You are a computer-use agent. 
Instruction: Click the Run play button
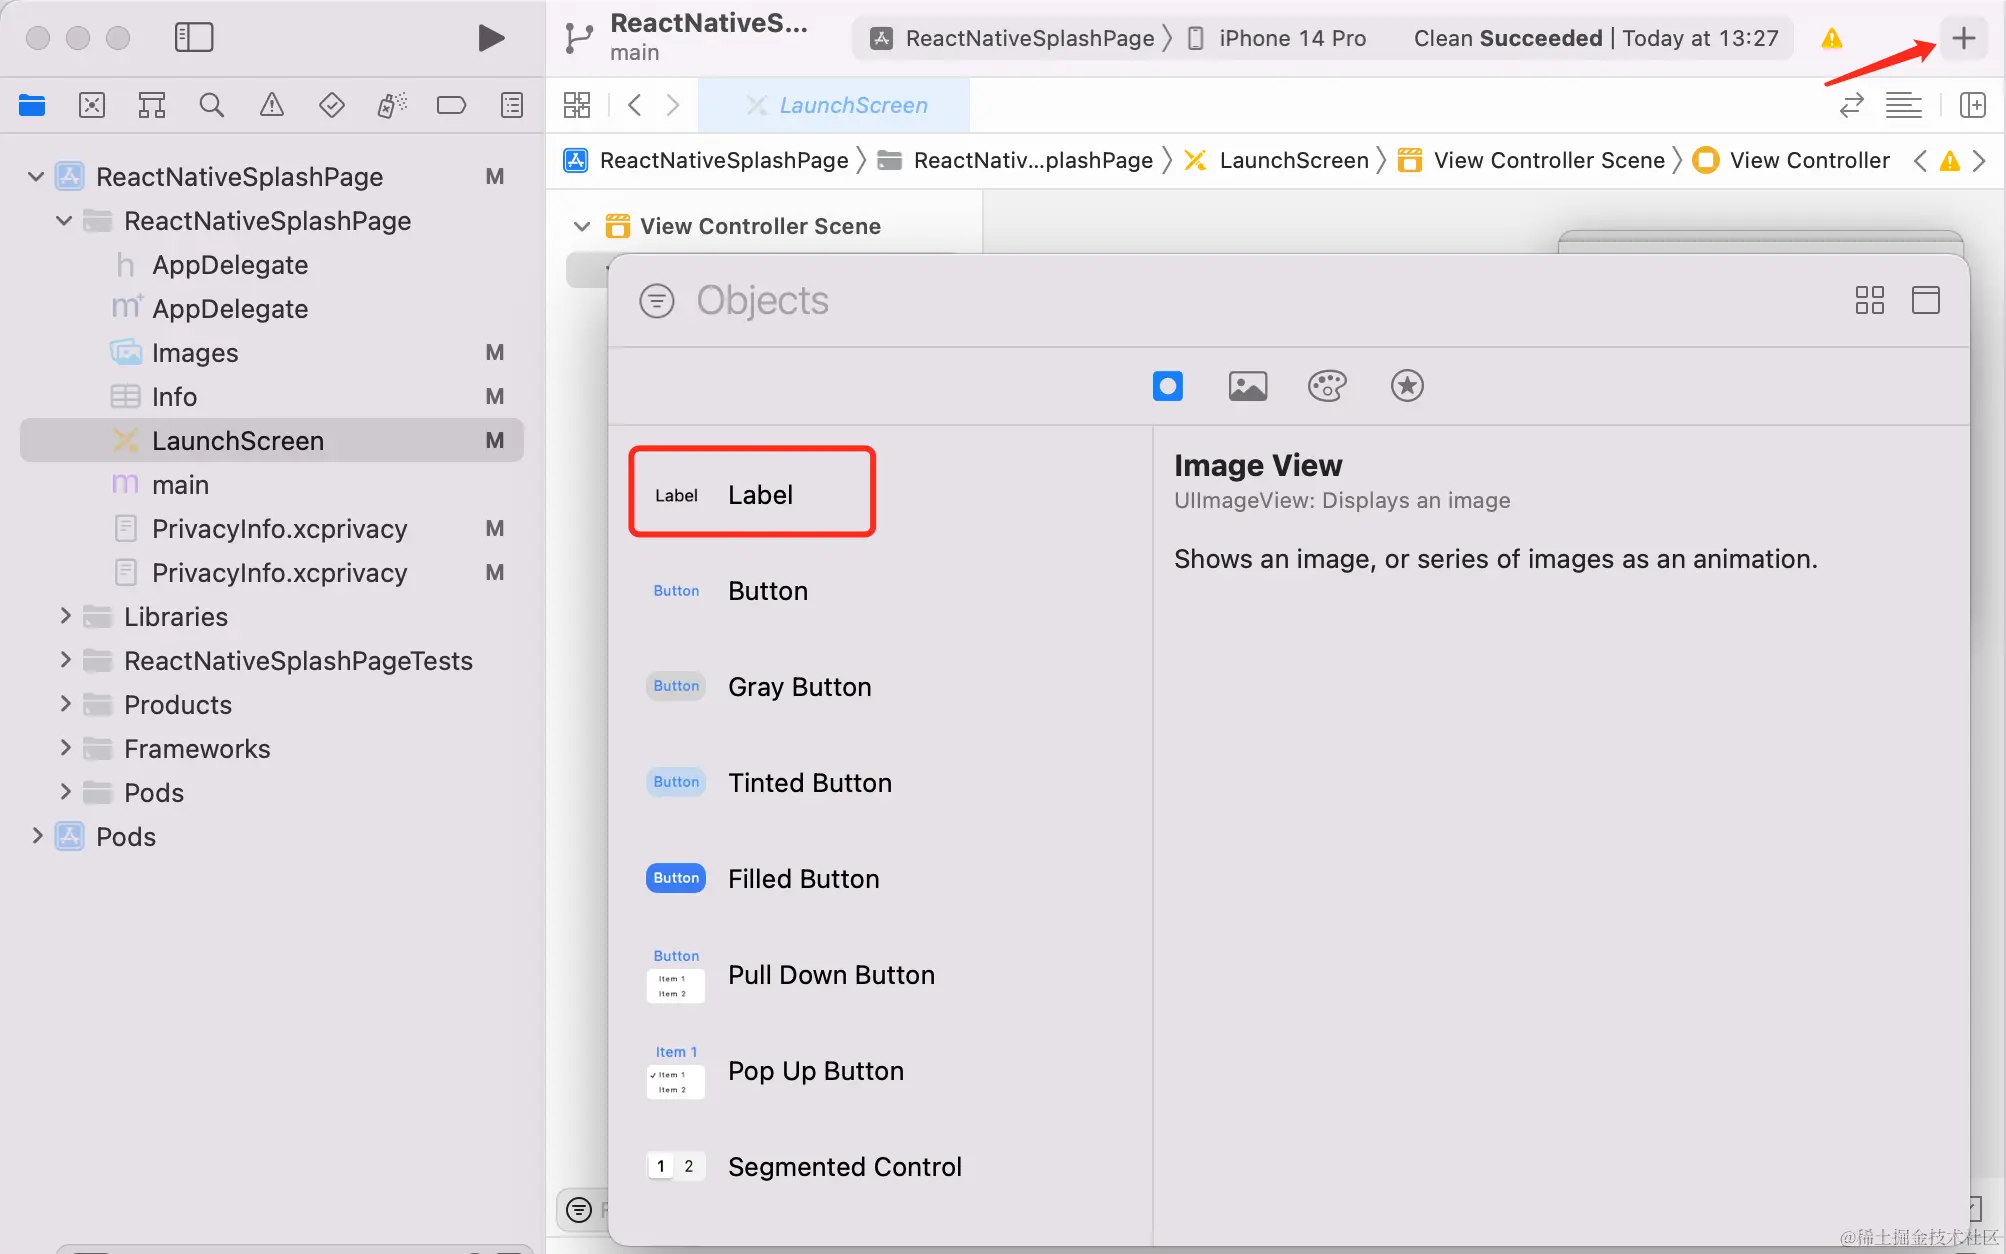pos(490,38)
